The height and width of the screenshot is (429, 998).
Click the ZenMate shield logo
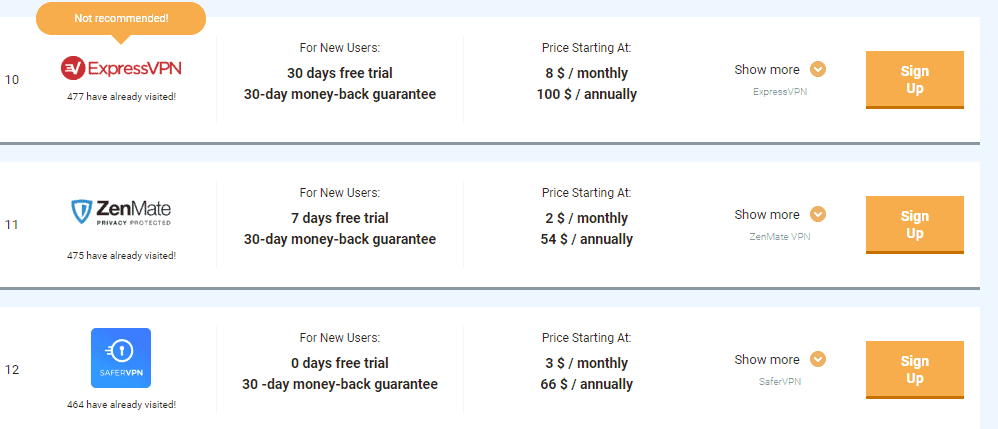click(121, 213)
